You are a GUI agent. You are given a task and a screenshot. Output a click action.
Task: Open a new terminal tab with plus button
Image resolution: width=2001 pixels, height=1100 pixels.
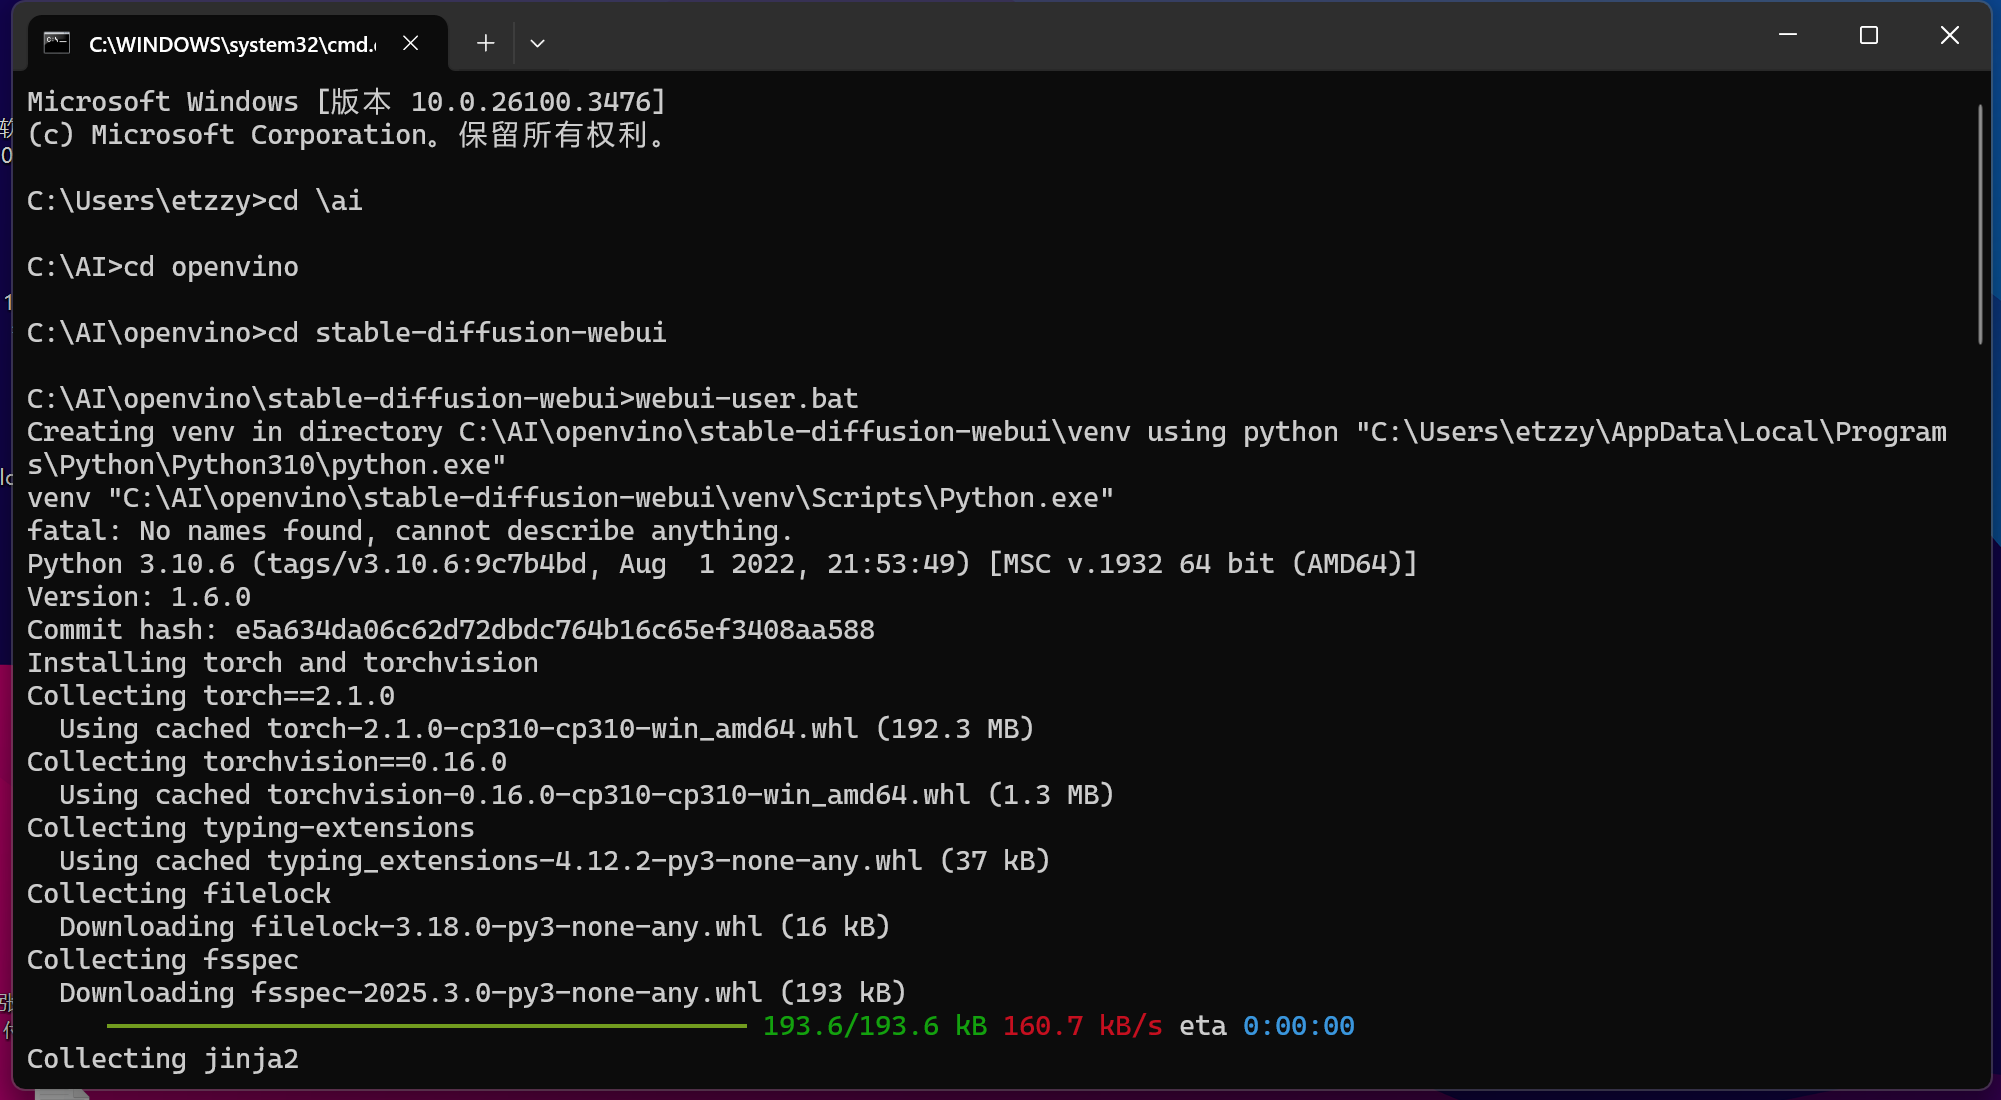[486, 43]
